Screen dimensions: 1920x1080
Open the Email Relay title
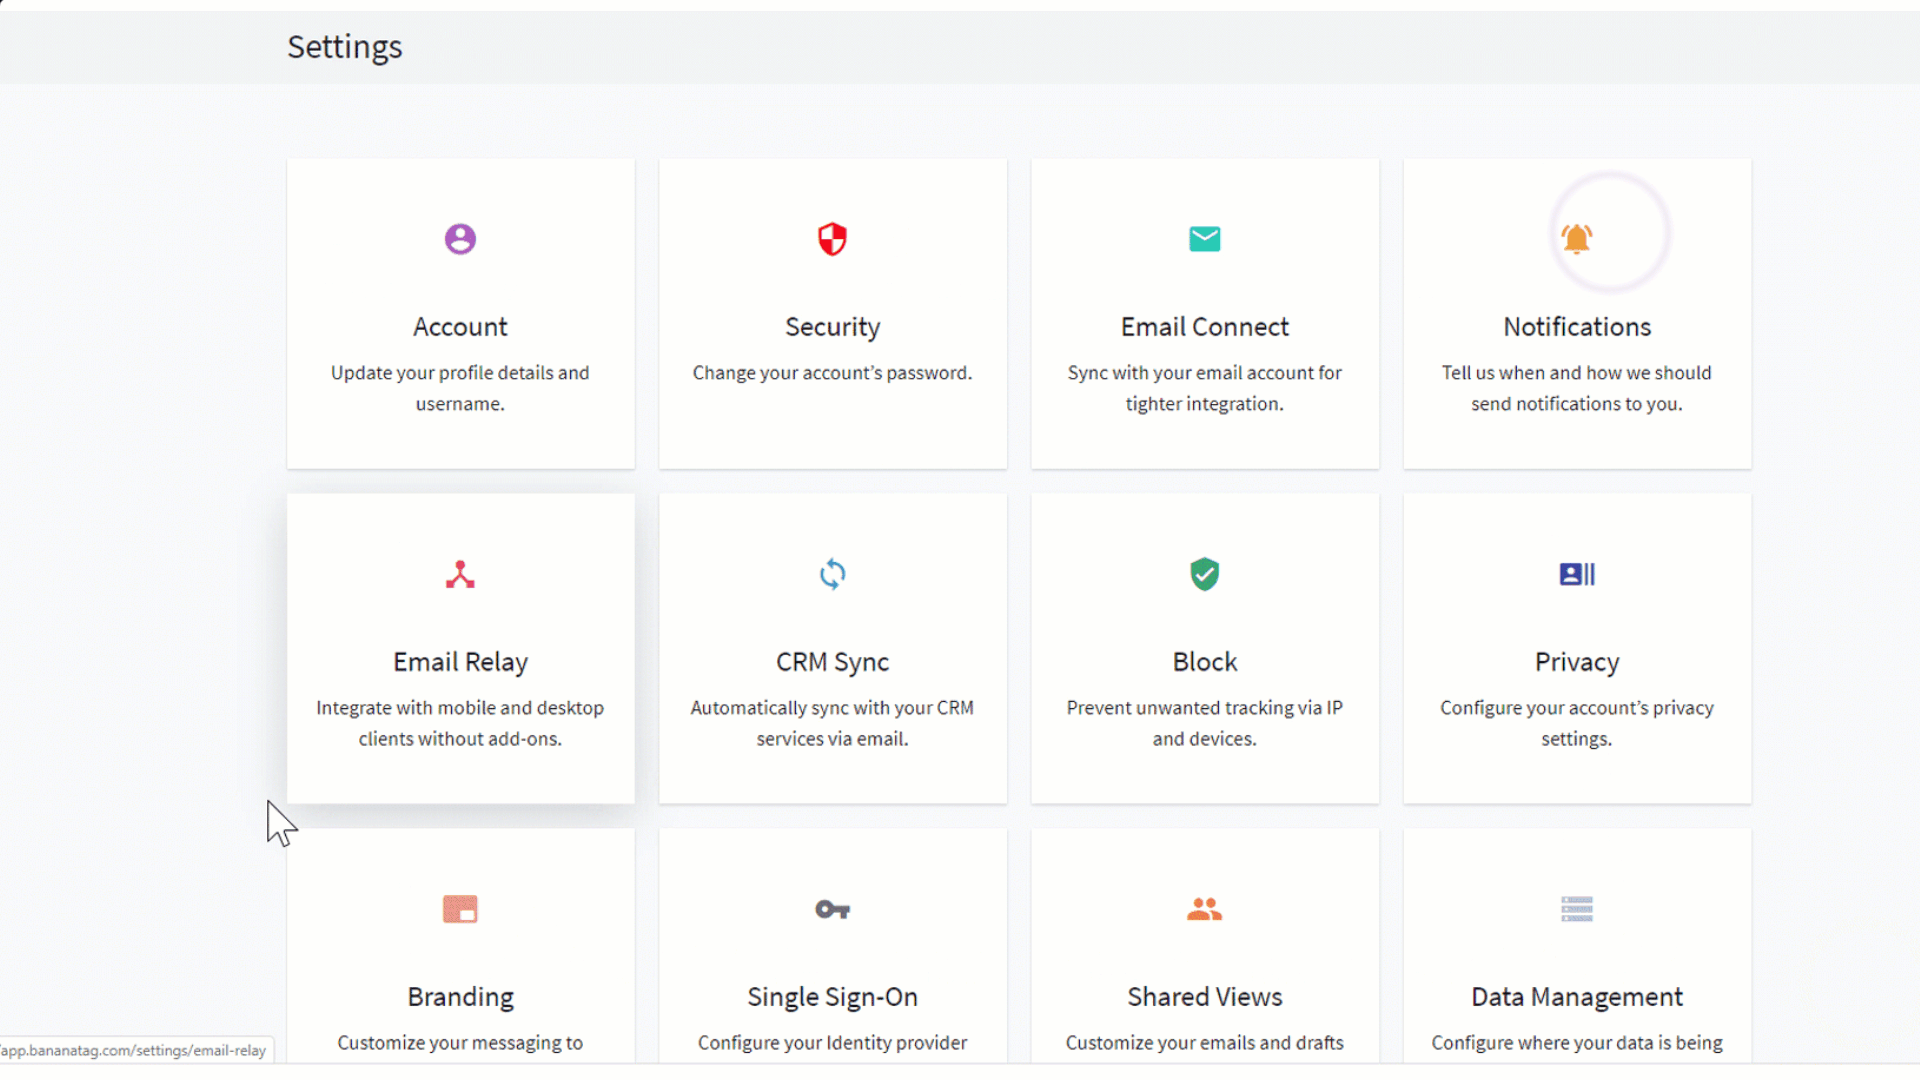[460, 662]
